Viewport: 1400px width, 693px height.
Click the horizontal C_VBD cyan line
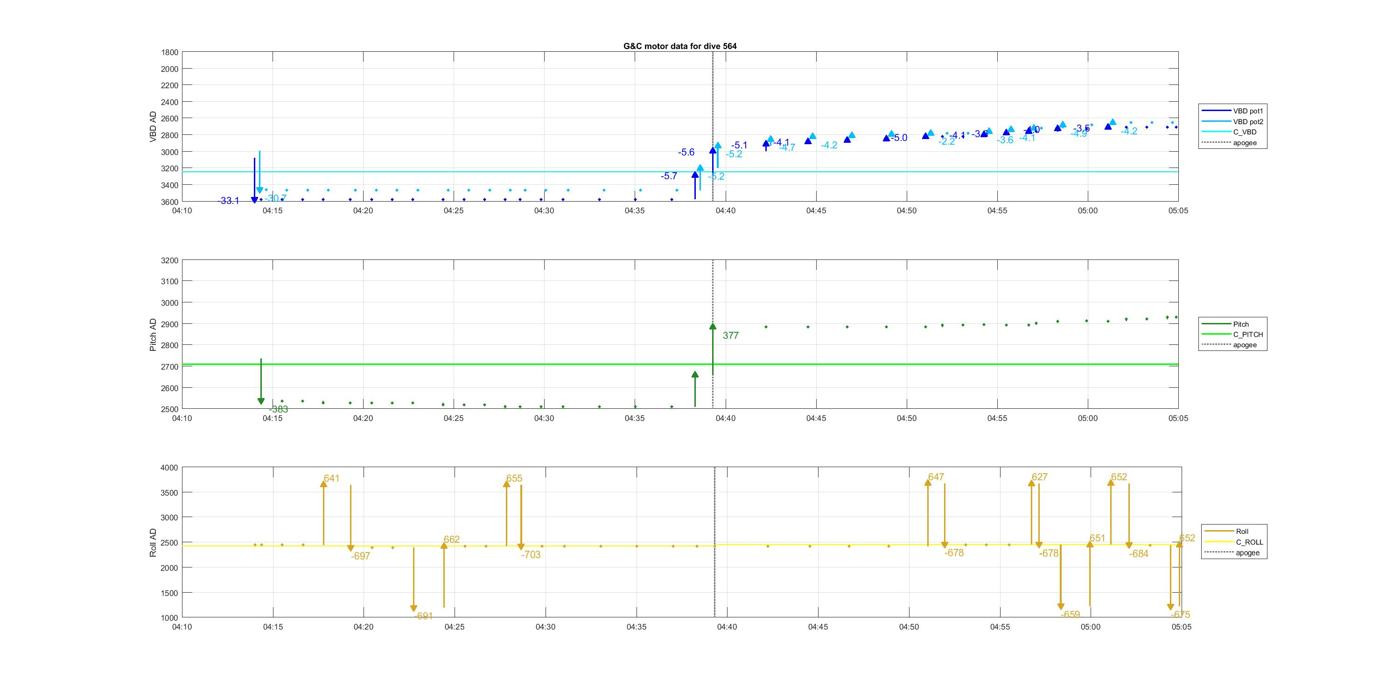[x=680, y=172]
